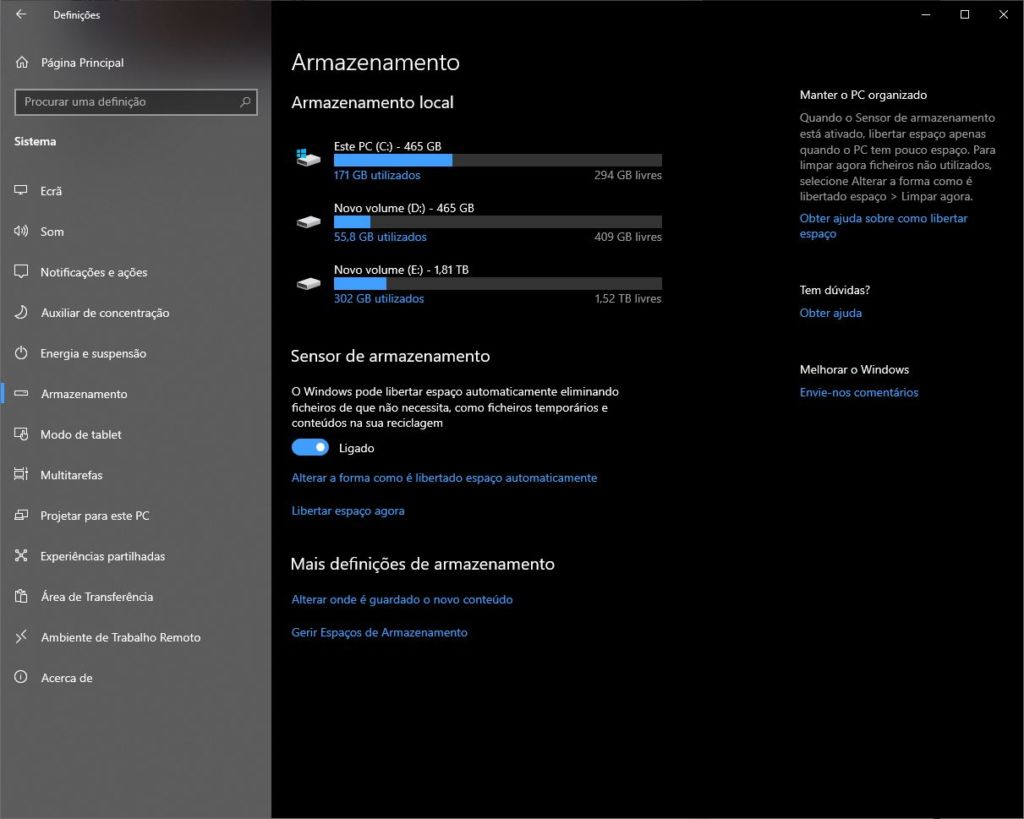Open Gerir Espaços de Armazenamento link
The height and width of the screenshot is (819, 1024).
(x=379, y=632)
